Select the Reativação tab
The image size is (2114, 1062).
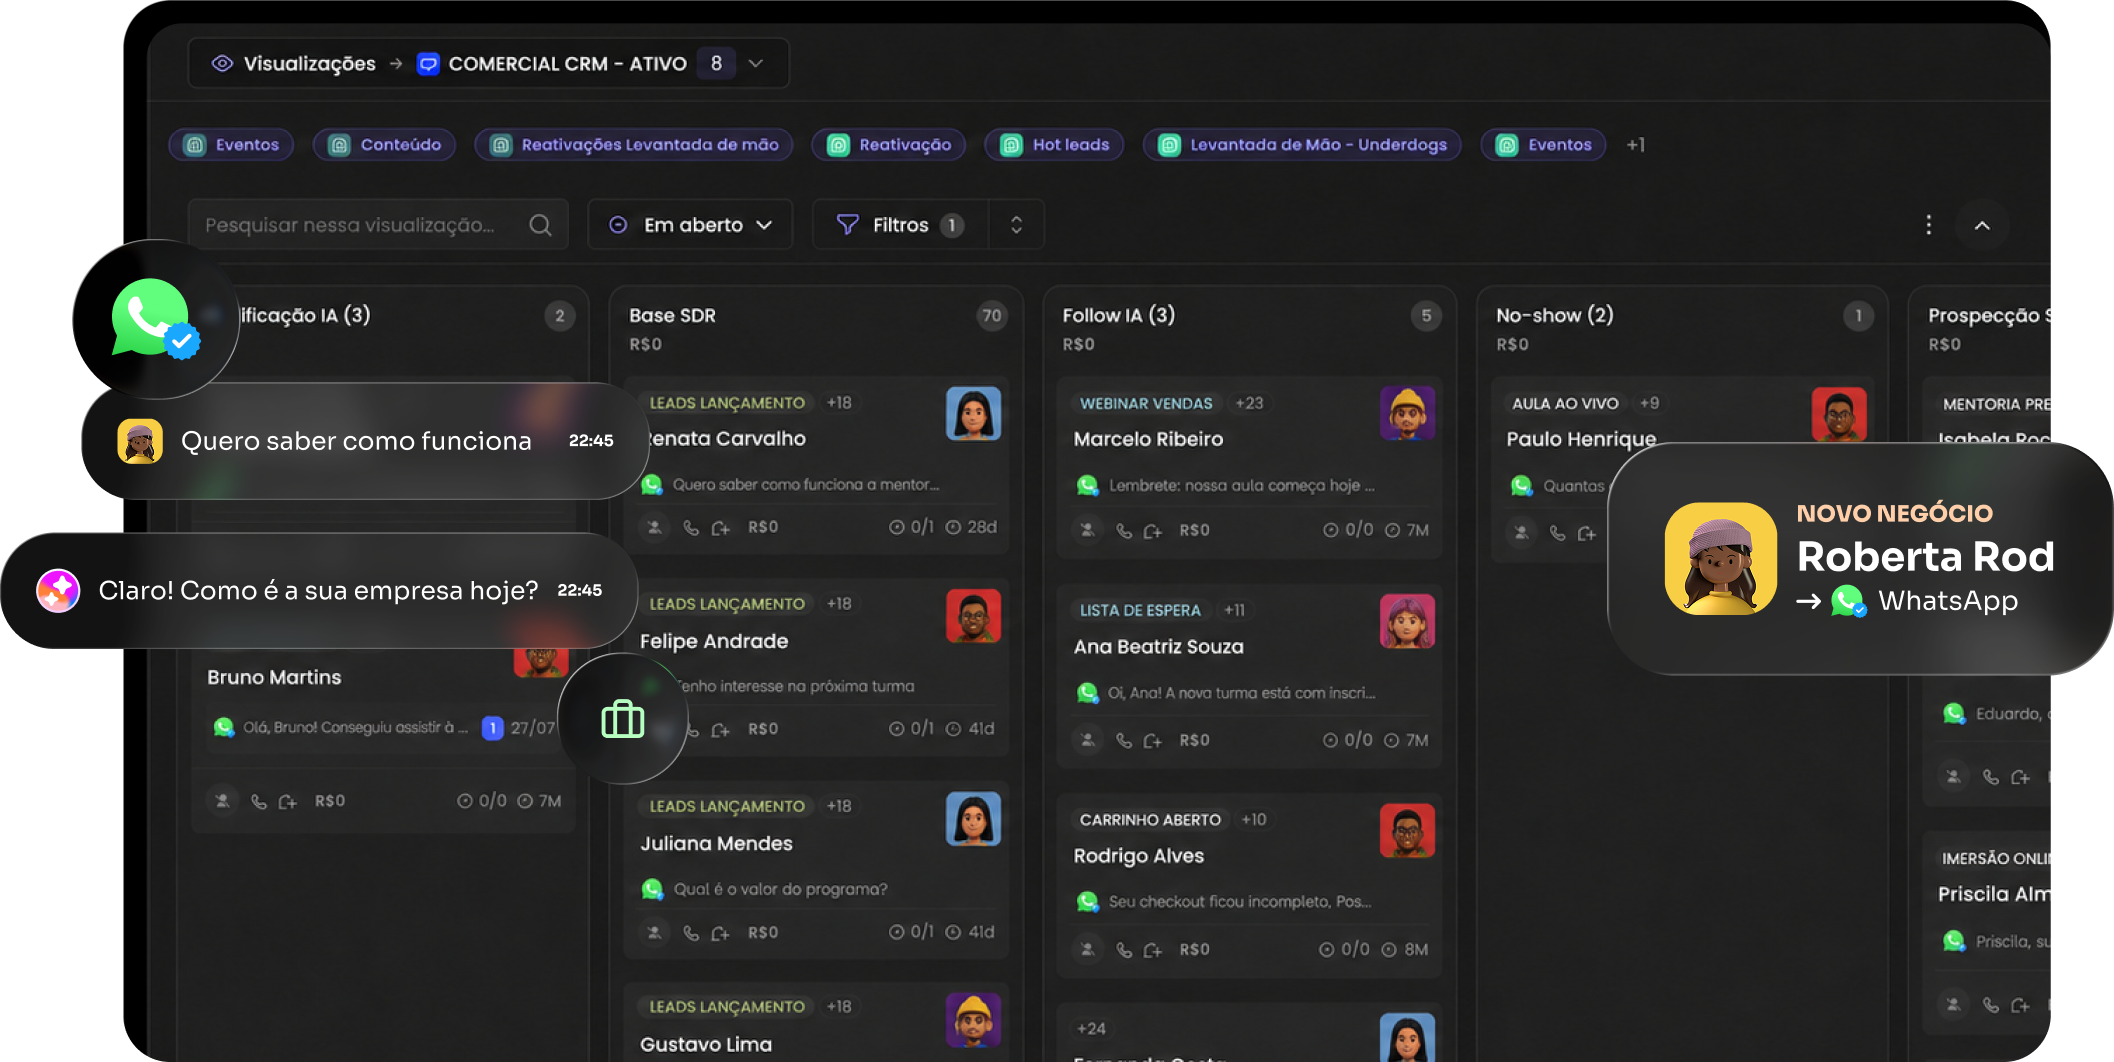(x=889, y=145)
